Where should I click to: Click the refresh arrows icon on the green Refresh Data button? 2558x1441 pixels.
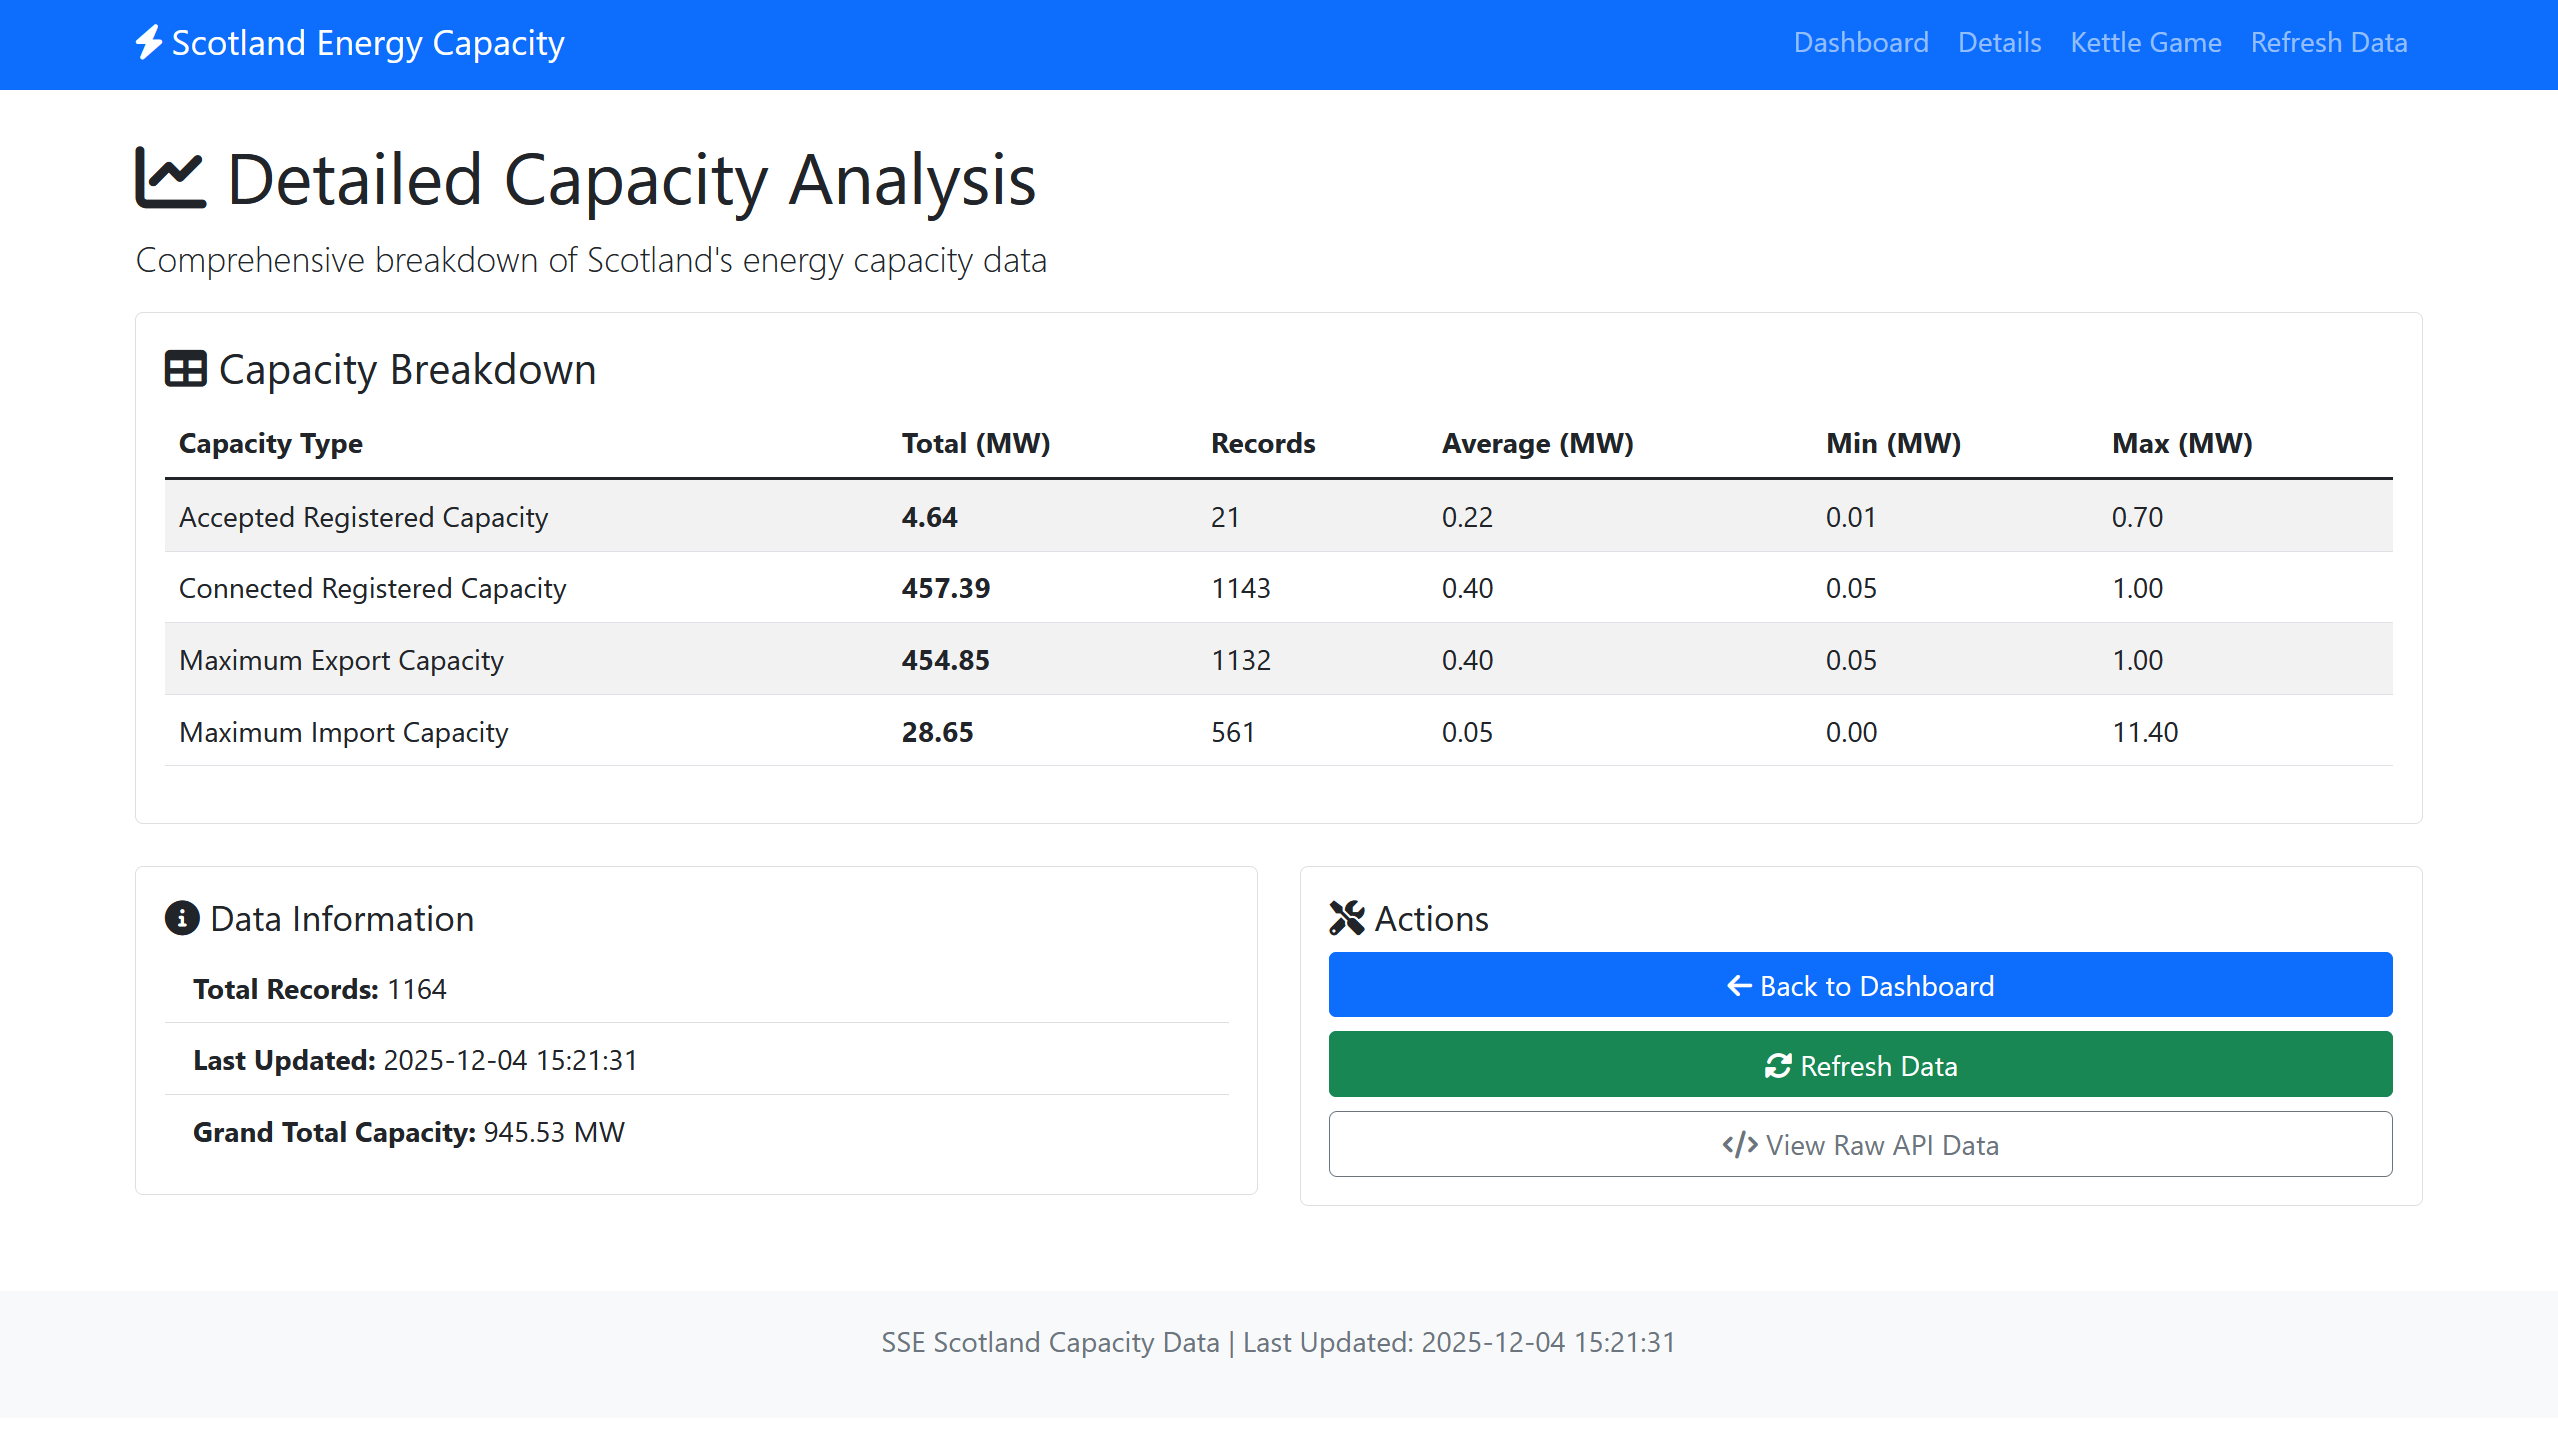point(1777,1066)
